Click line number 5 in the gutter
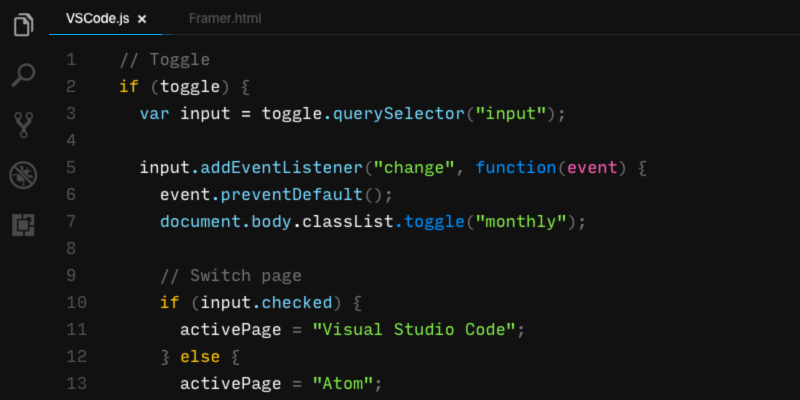The width and height of the screenshot is (800, 400). click(x=71, y=168)
